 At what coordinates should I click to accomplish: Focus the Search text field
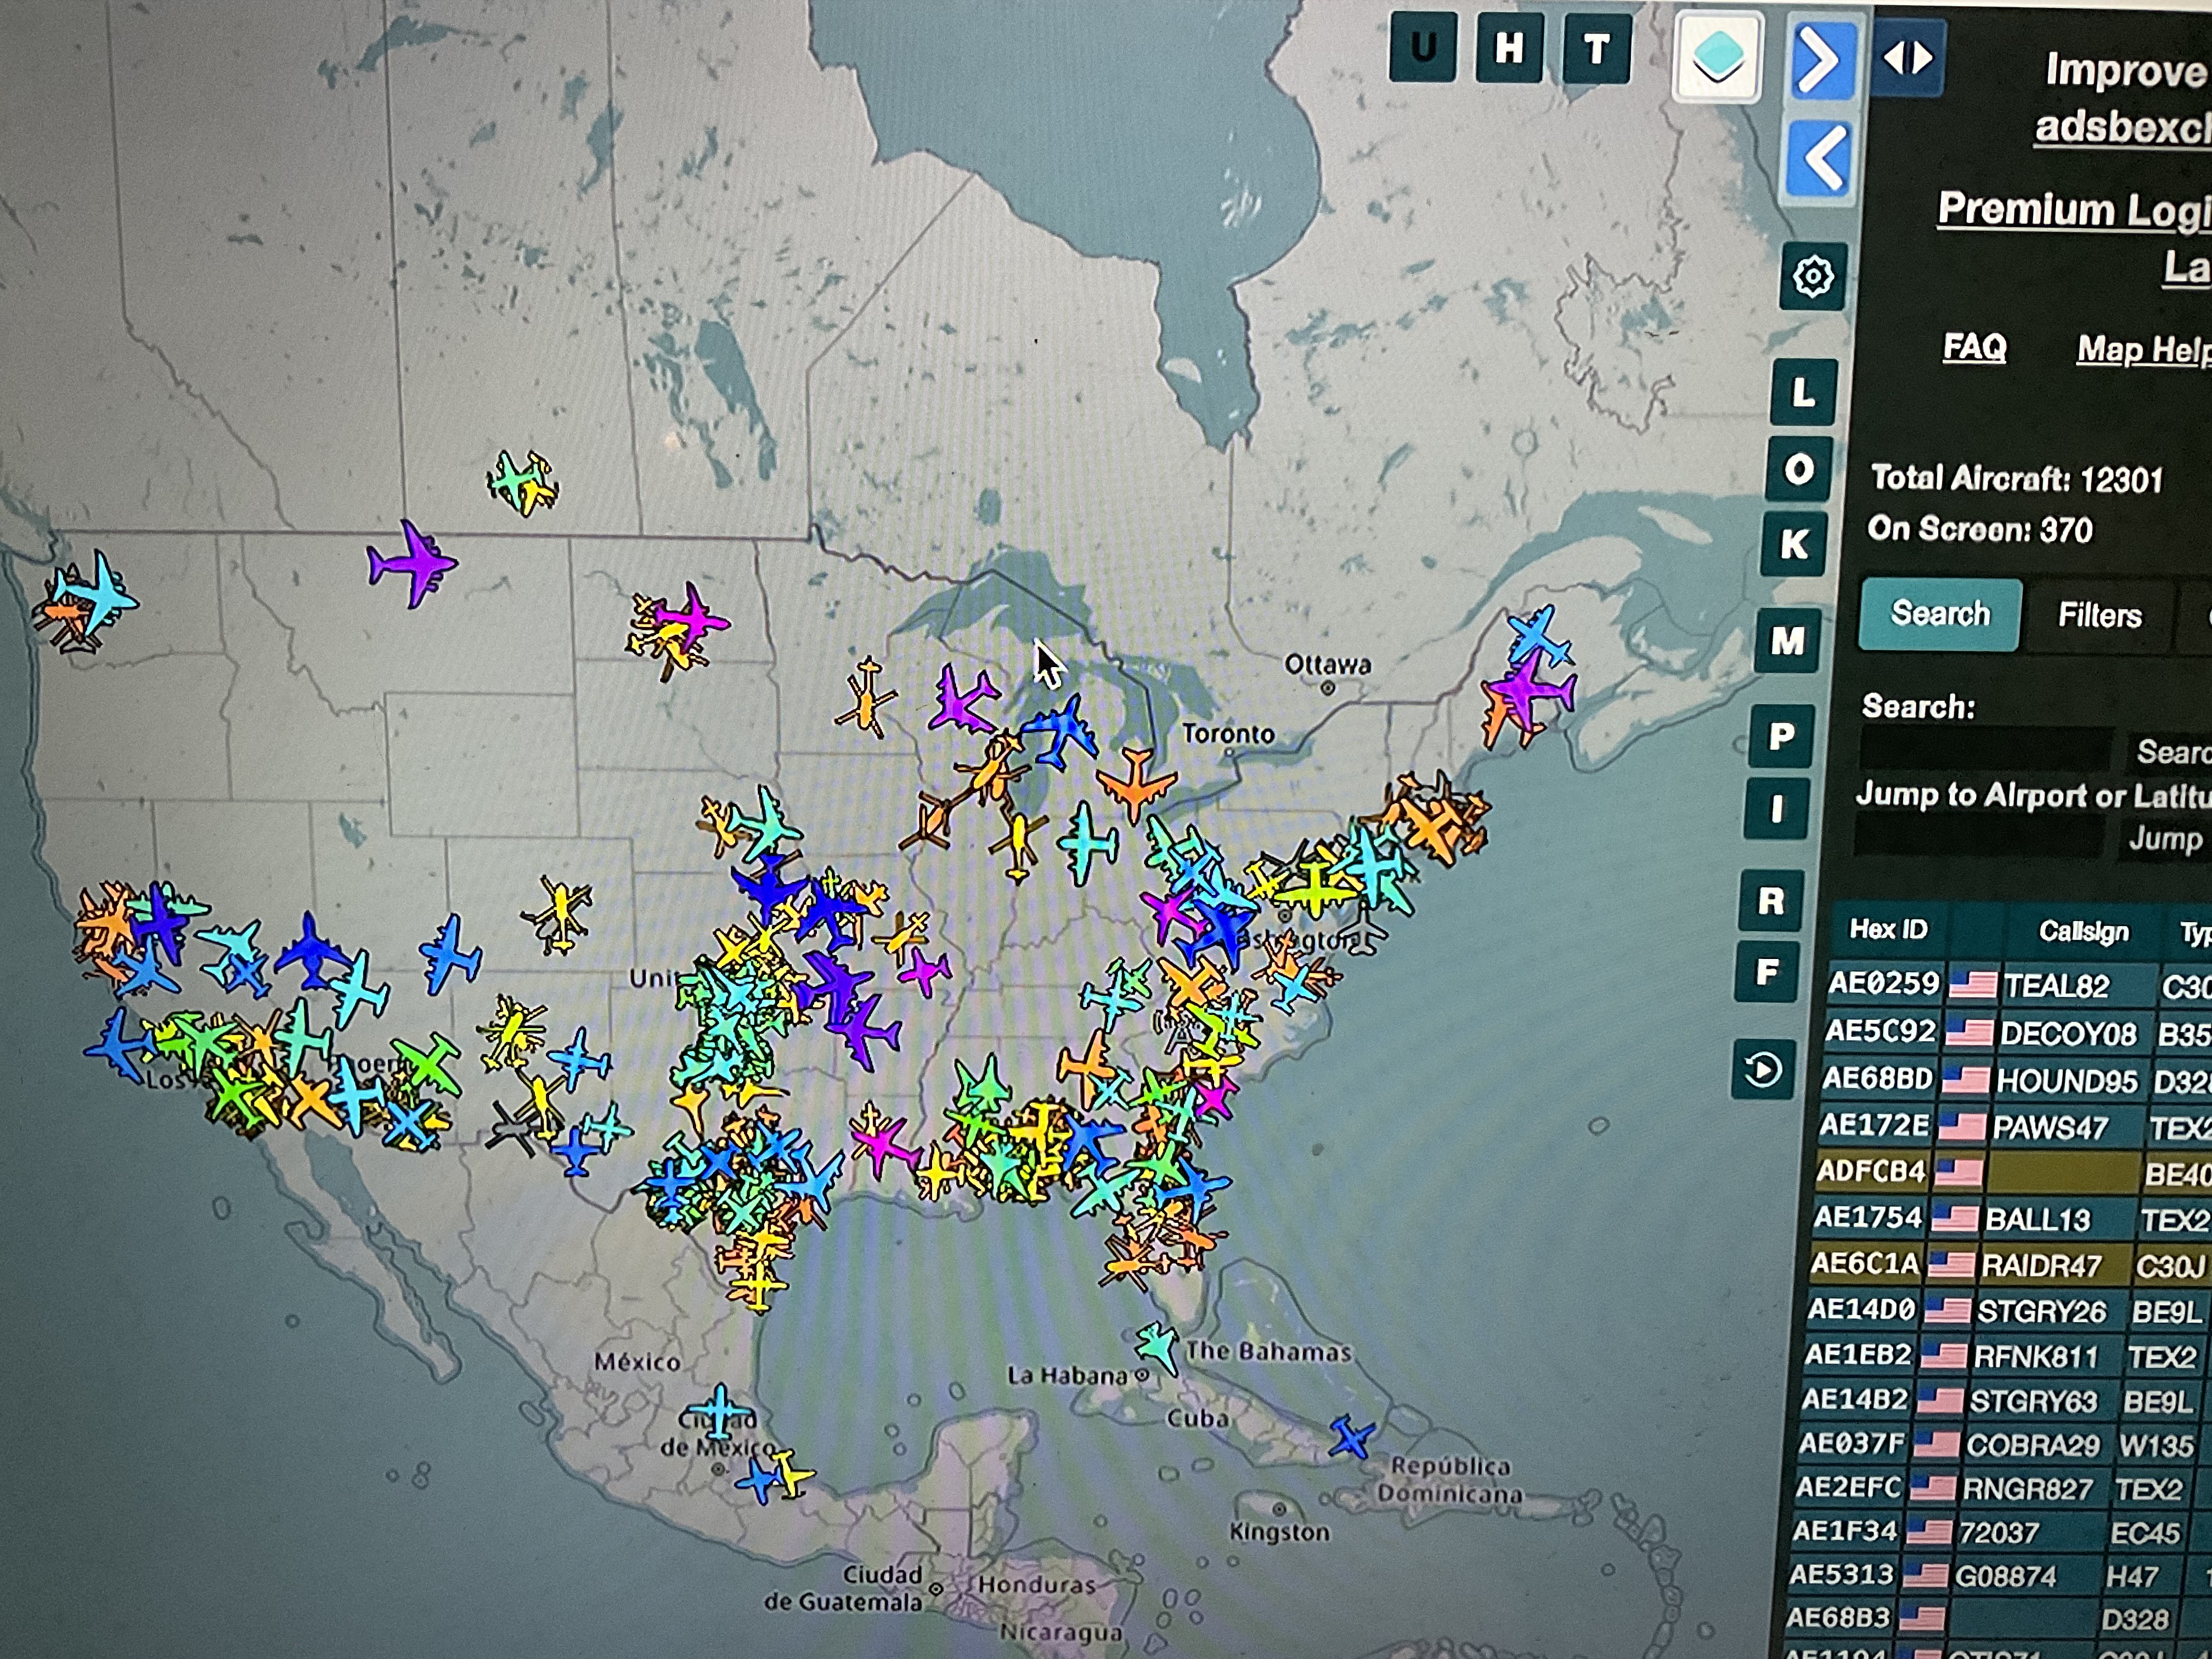pos(1986,749)
